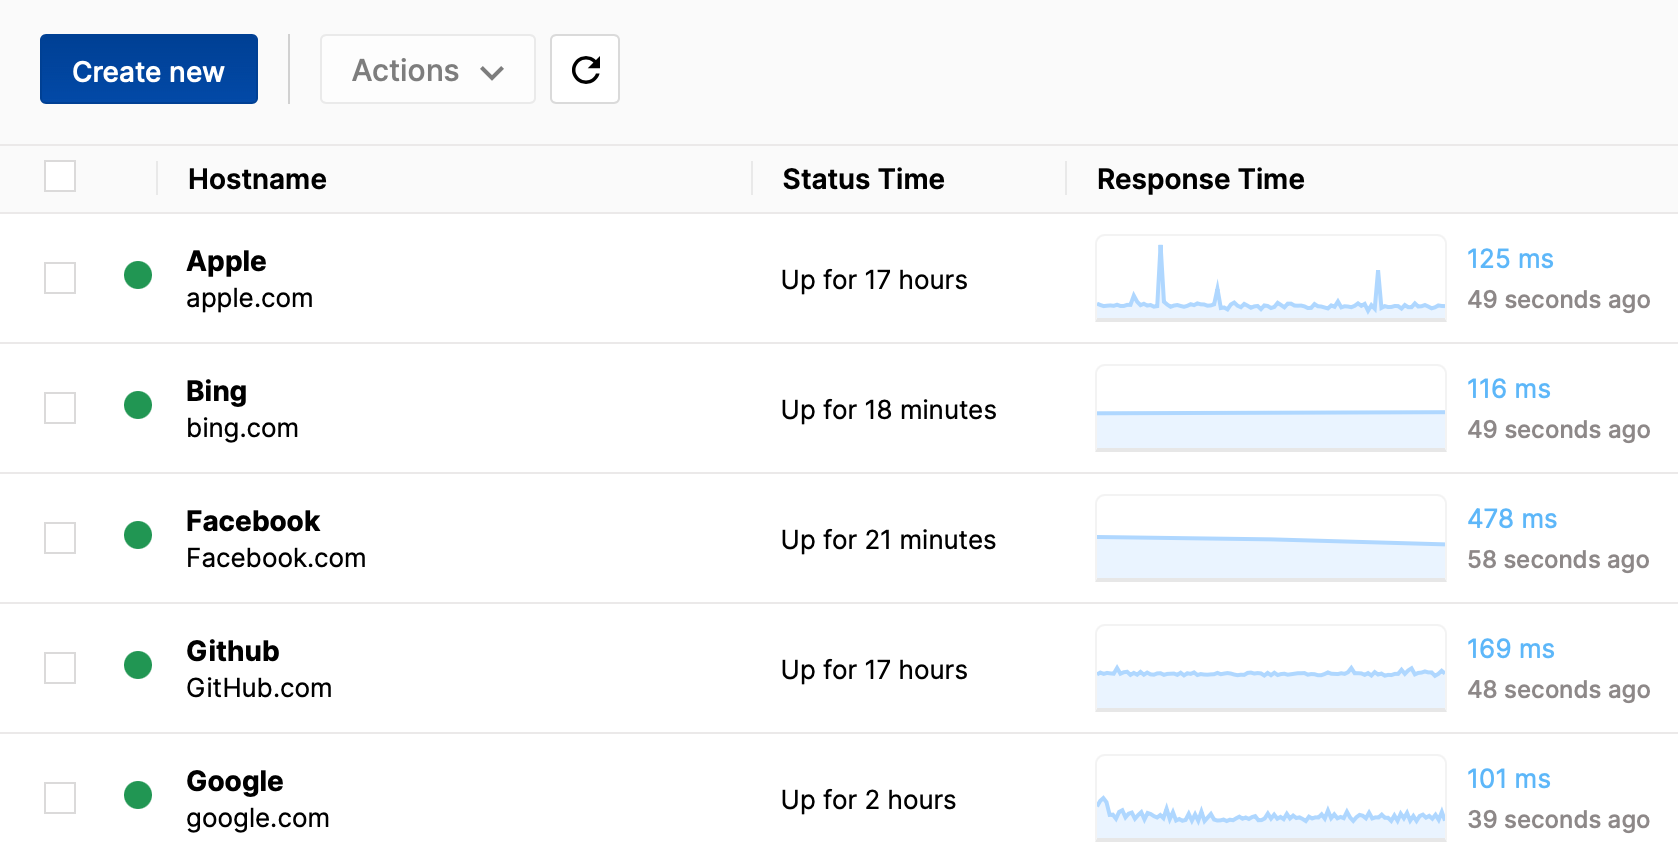Image resolution: width=1678 pixels, height=860 pixels.
Task: Click the Create new button
Action: click(149, 69)
